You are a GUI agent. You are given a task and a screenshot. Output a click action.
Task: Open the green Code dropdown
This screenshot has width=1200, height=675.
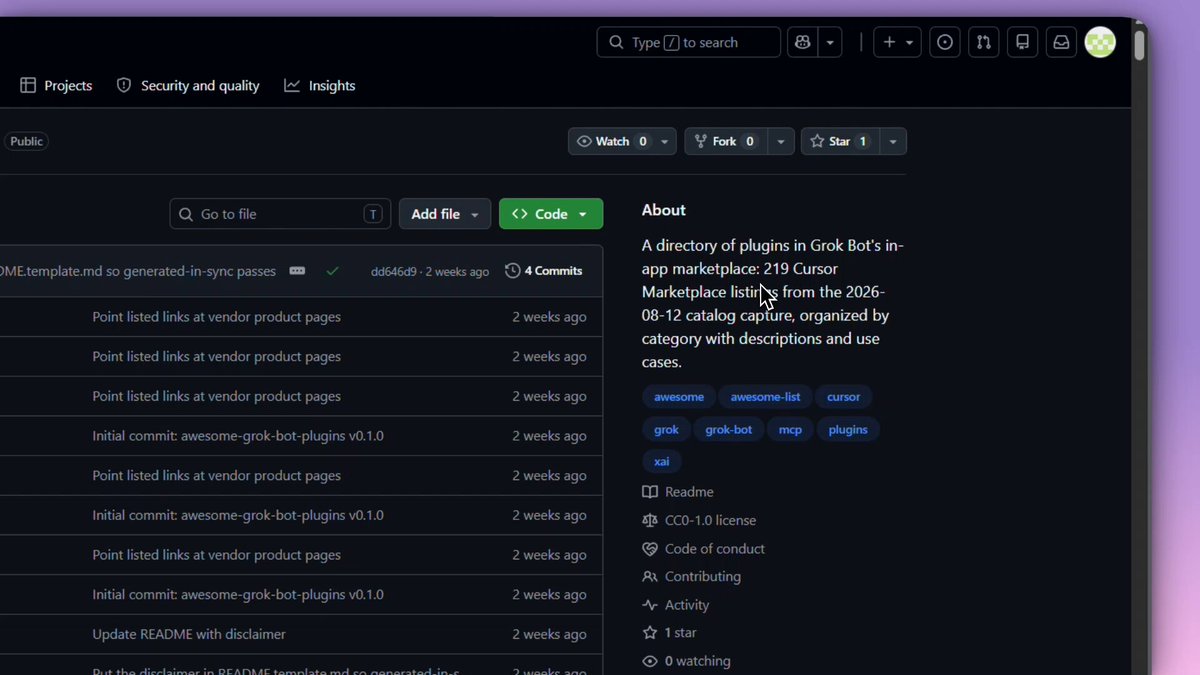[551, 214]
